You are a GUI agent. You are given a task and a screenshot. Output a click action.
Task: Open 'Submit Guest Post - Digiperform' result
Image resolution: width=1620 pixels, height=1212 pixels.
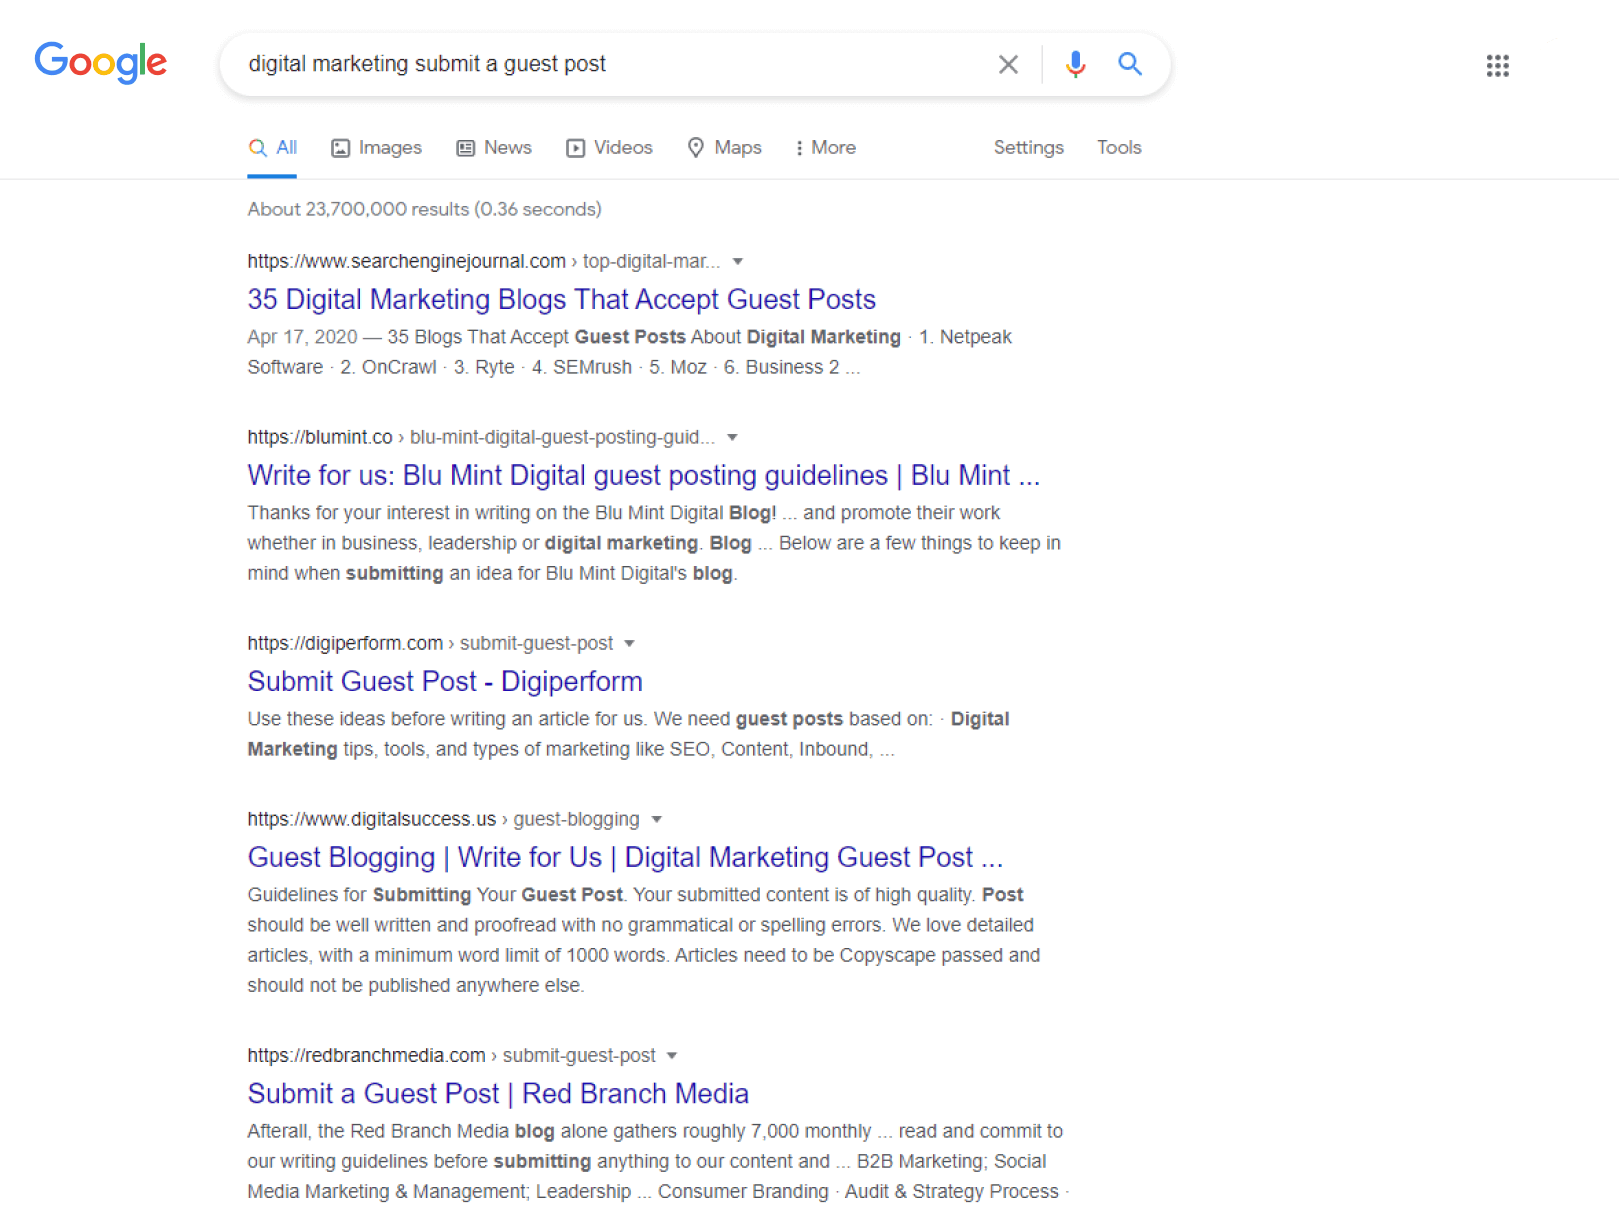445,681
